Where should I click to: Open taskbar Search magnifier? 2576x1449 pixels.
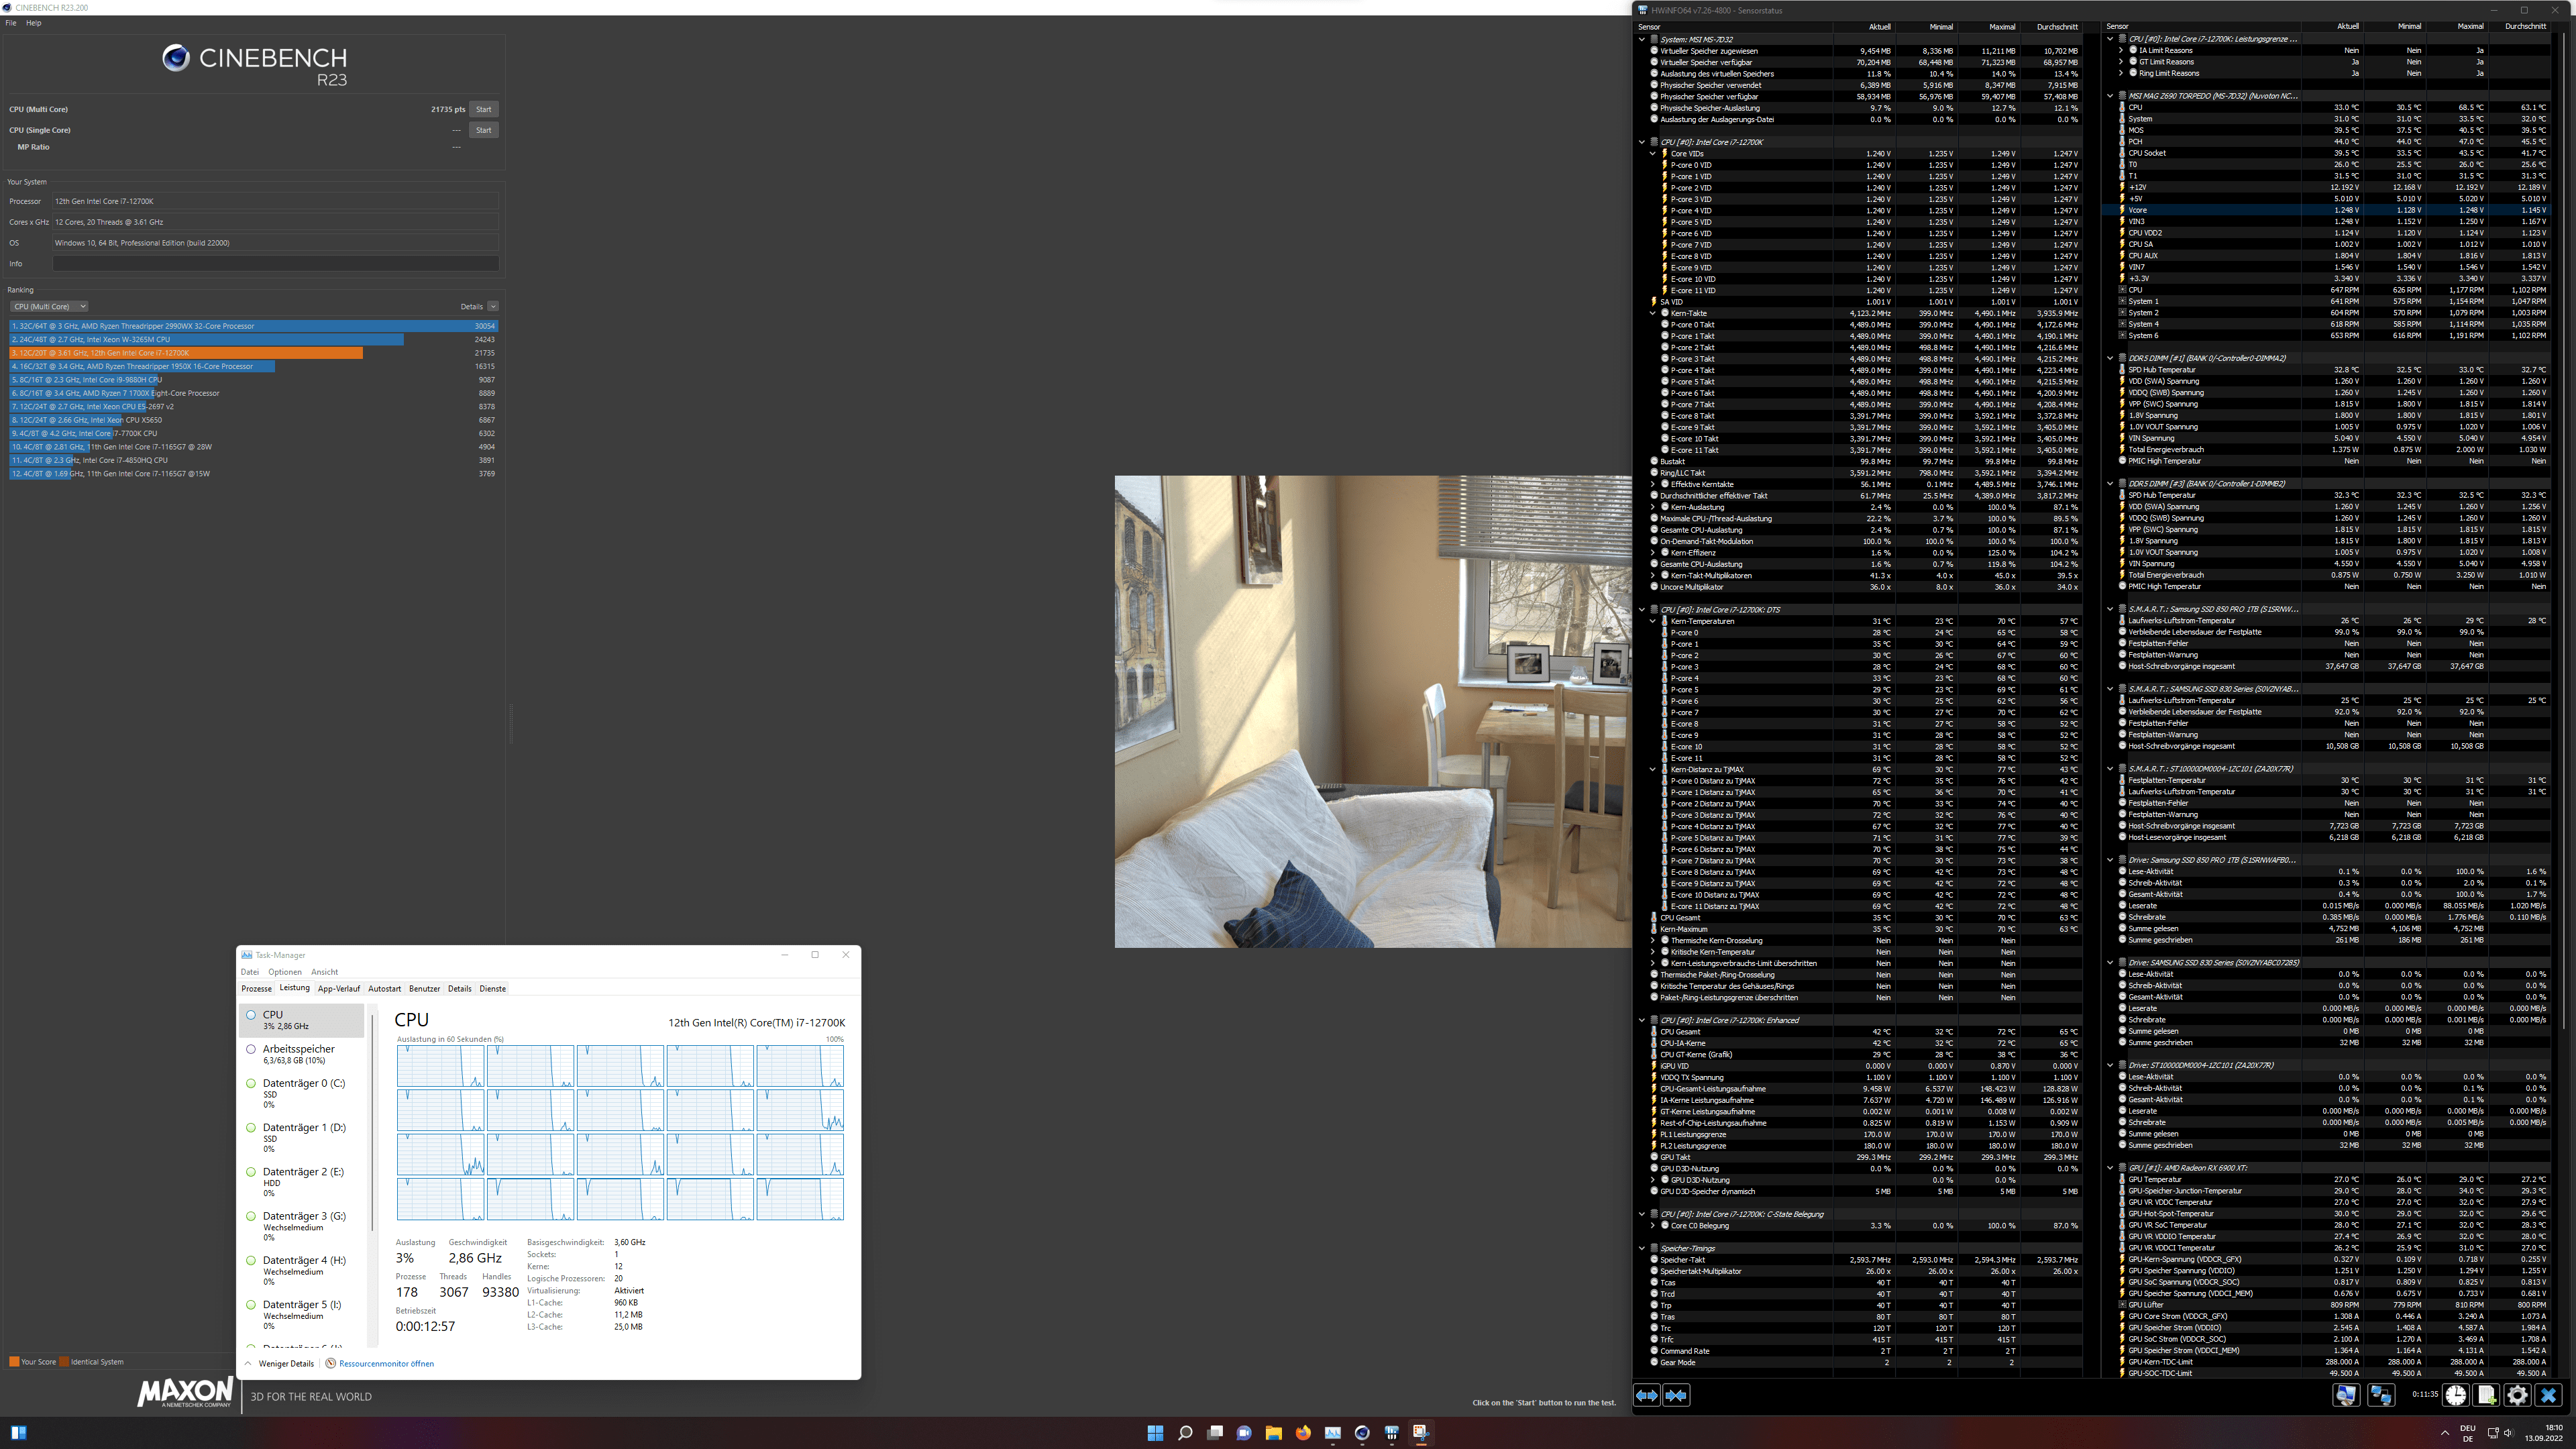[x=1185, y=1432]
